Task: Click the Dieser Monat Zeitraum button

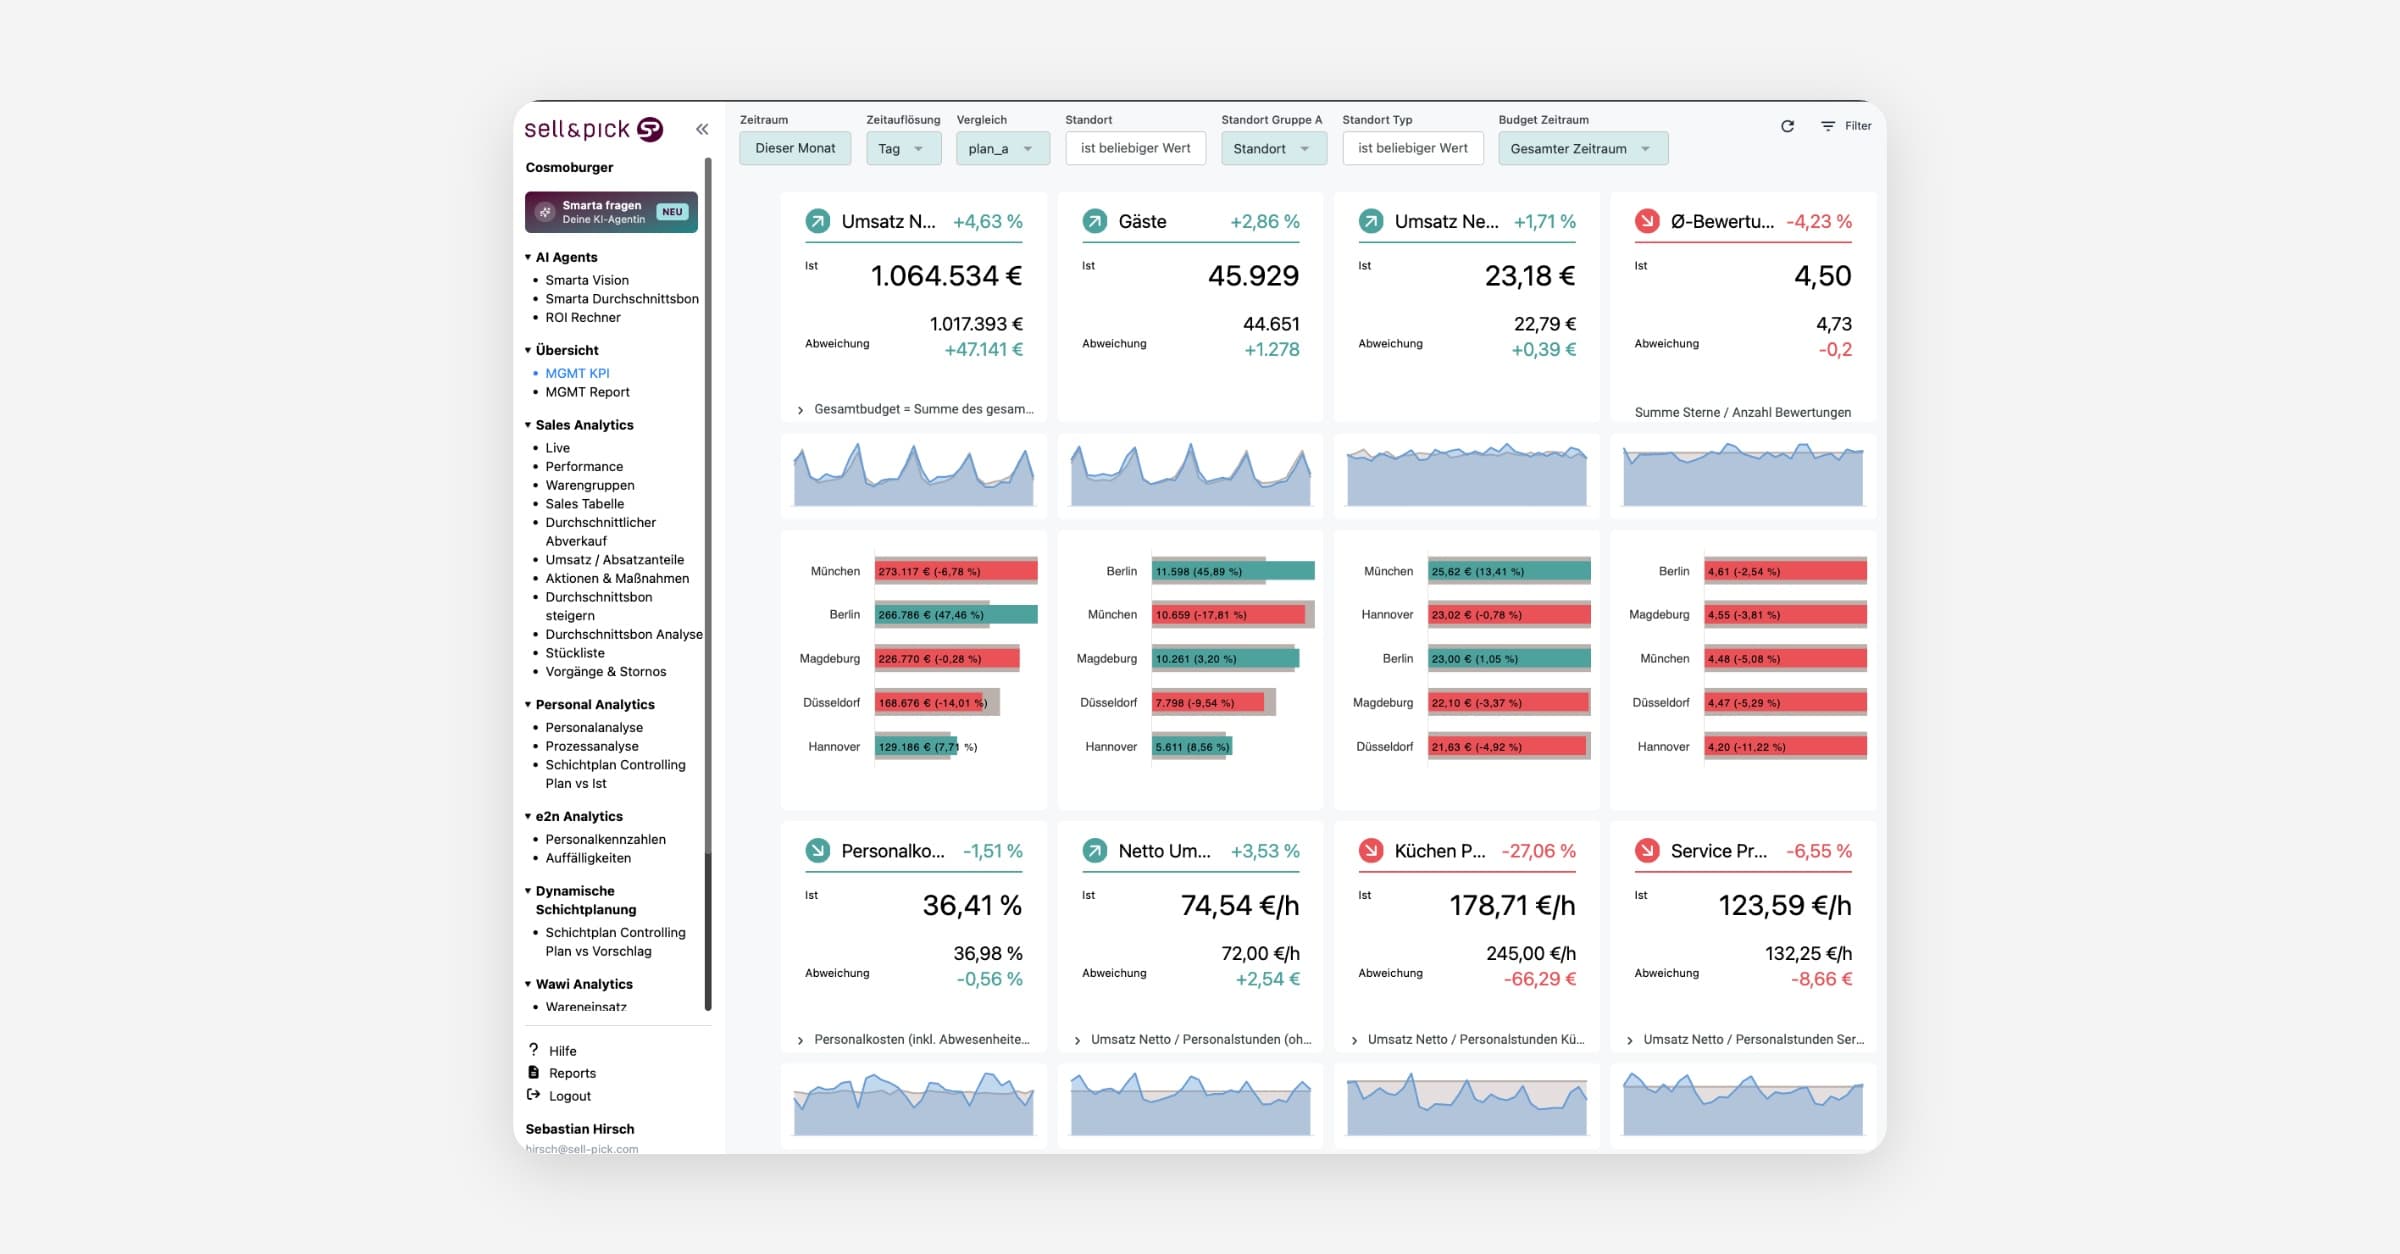Action: click(795, 148)
